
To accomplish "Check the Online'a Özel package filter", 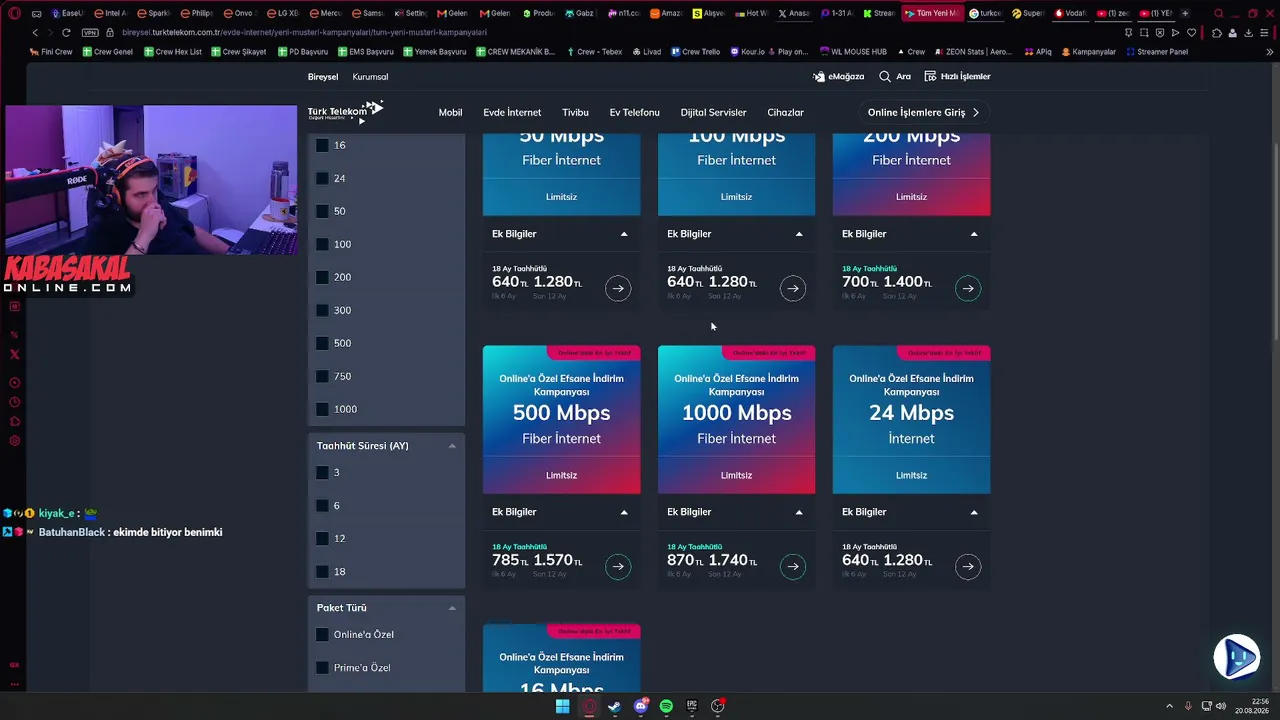I will tap(322, 634).
